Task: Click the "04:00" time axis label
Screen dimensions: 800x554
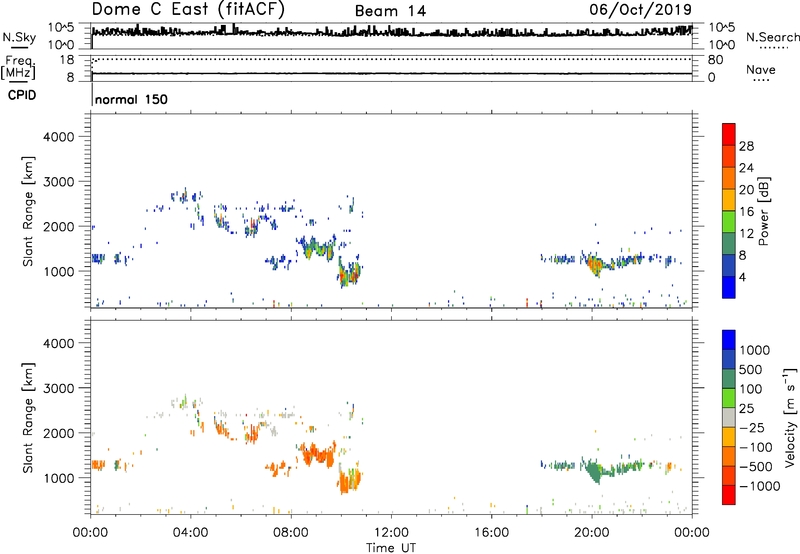Action: pyautogui.click(x=190, y=533)
